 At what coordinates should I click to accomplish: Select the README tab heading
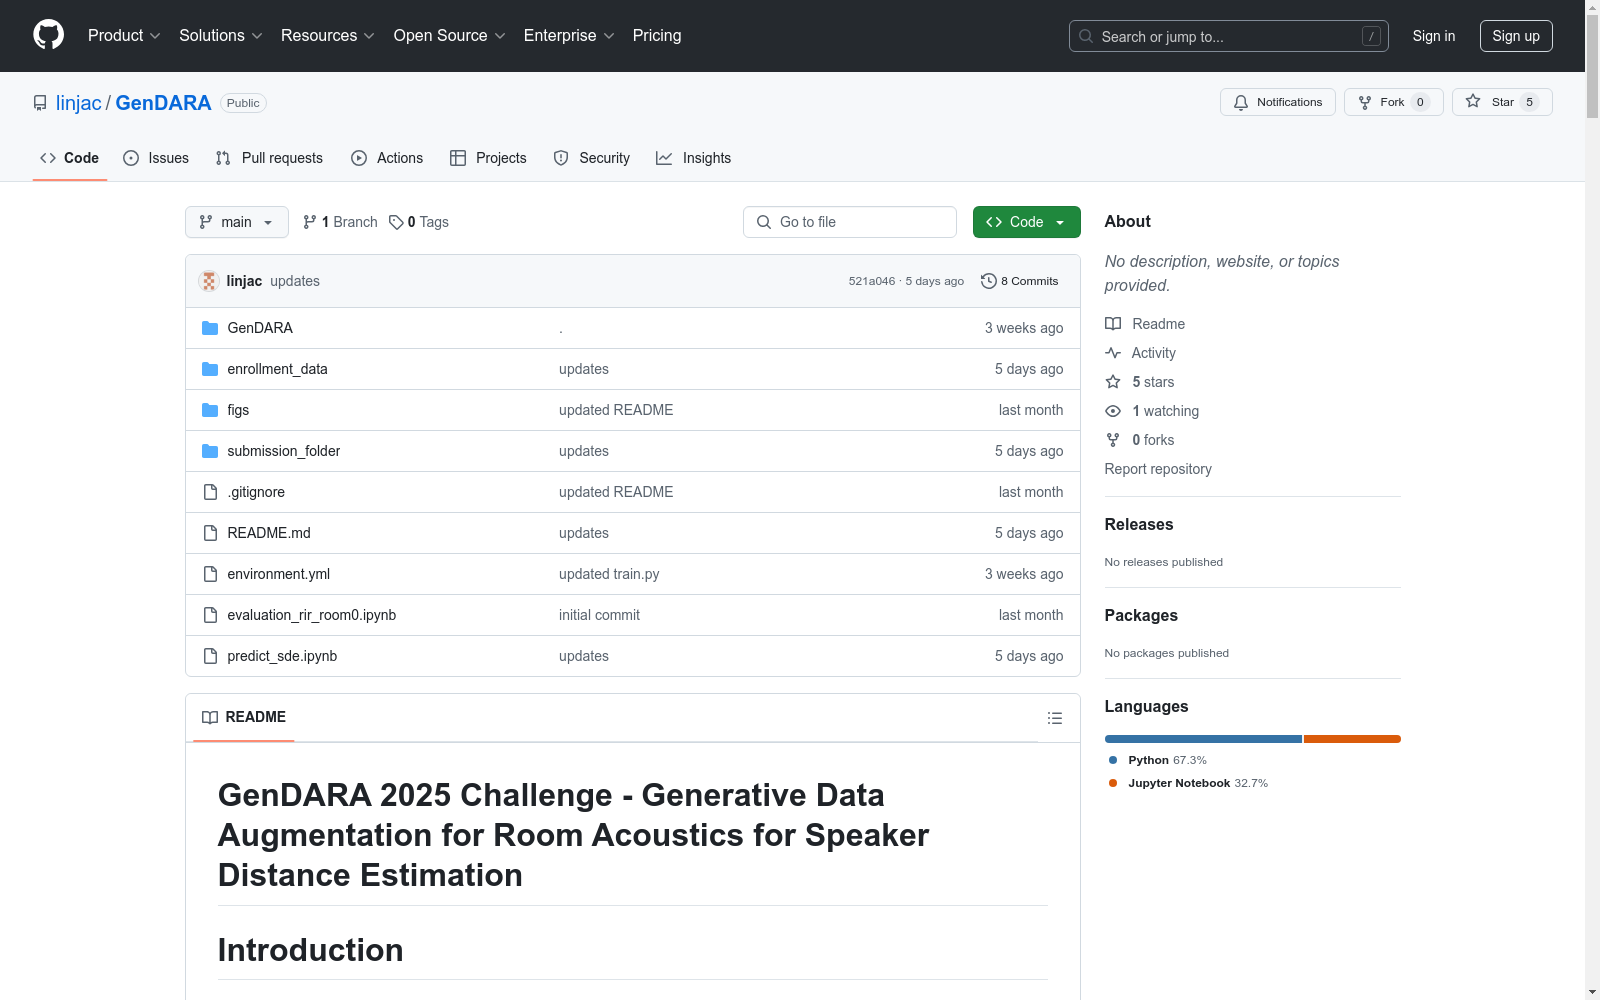coord(244,717)
